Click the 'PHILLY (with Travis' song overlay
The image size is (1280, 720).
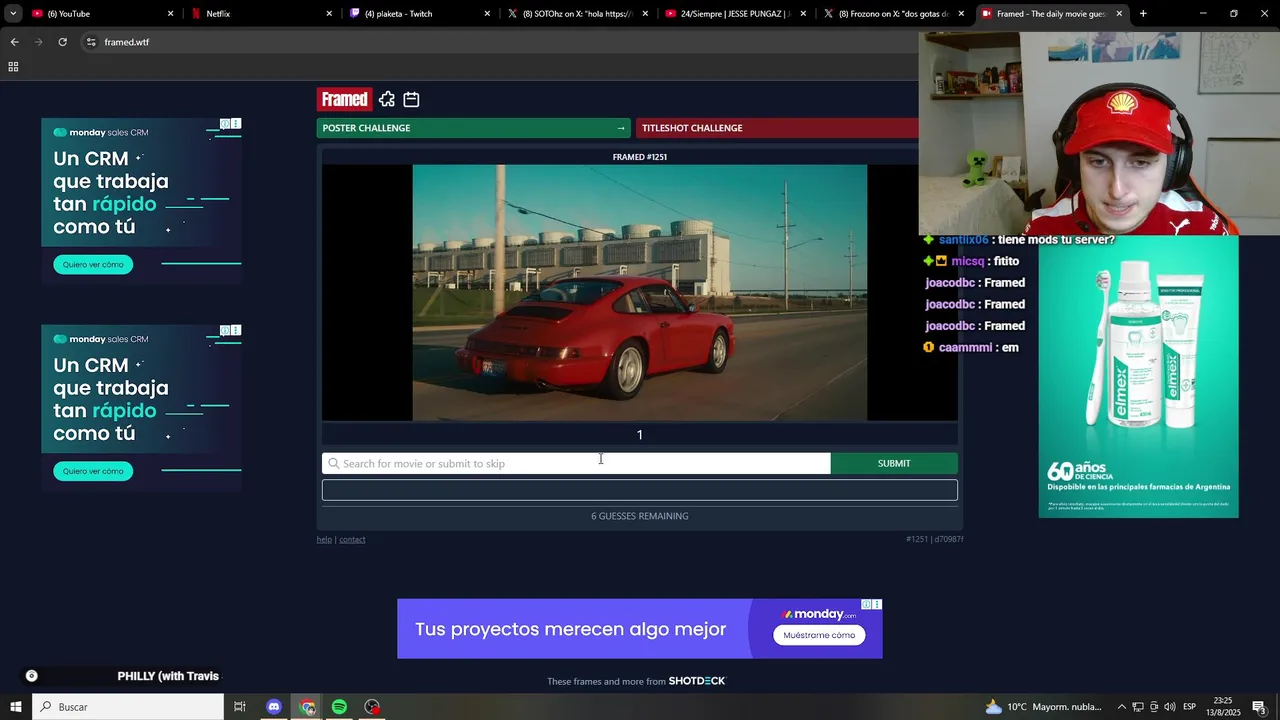tap(168, 676)
